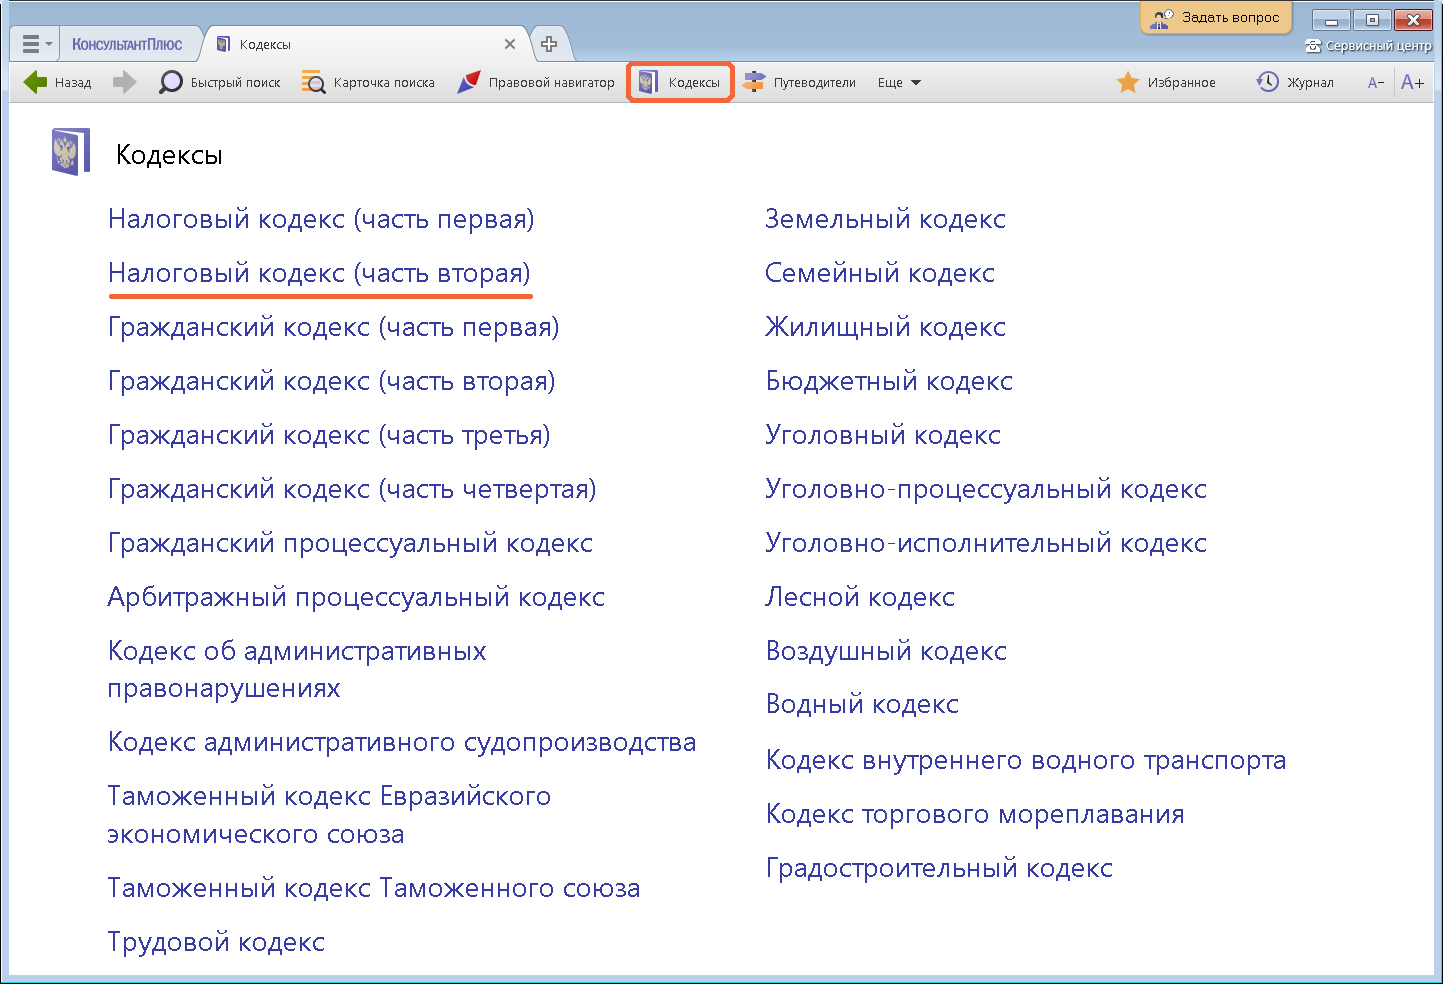Add a new tab with plus
This screenshot has width=1443, height=984.
coord(549,44)
